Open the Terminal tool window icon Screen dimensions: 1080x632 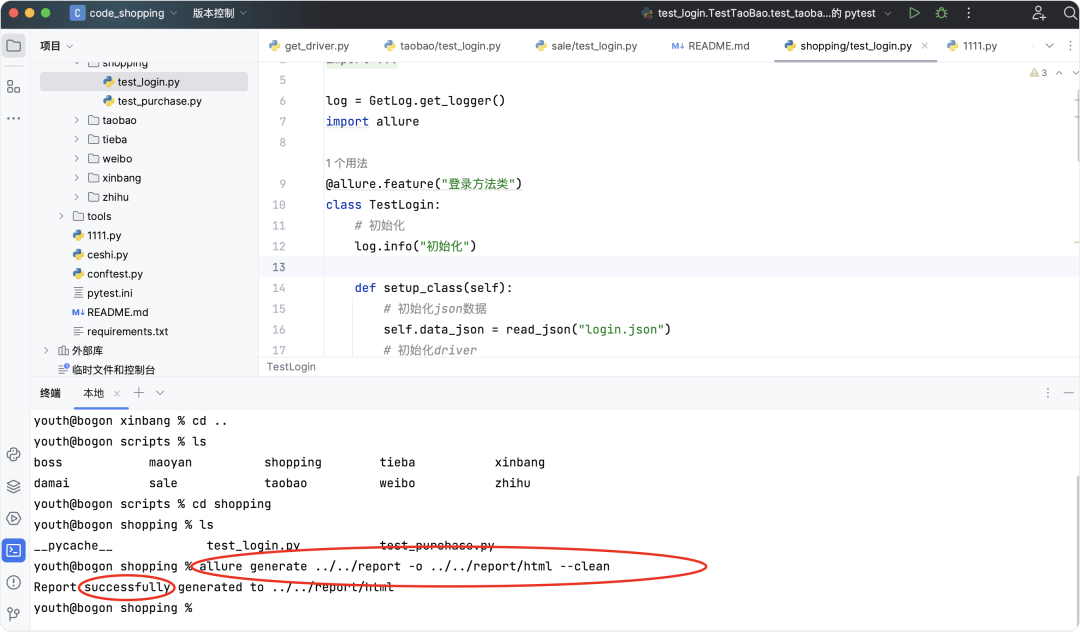pyautogui.click(x=14, y=550)
